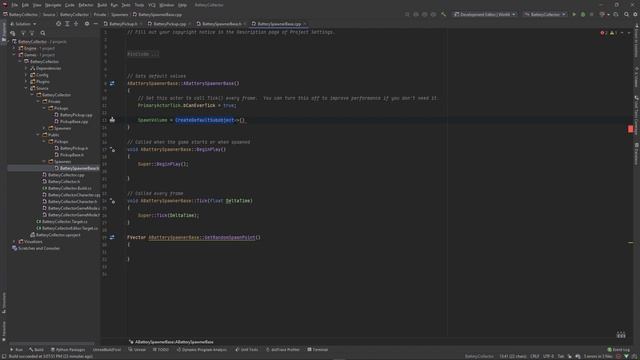
Task: Open Search Everywhere magnifier icon
Action: 627,14
